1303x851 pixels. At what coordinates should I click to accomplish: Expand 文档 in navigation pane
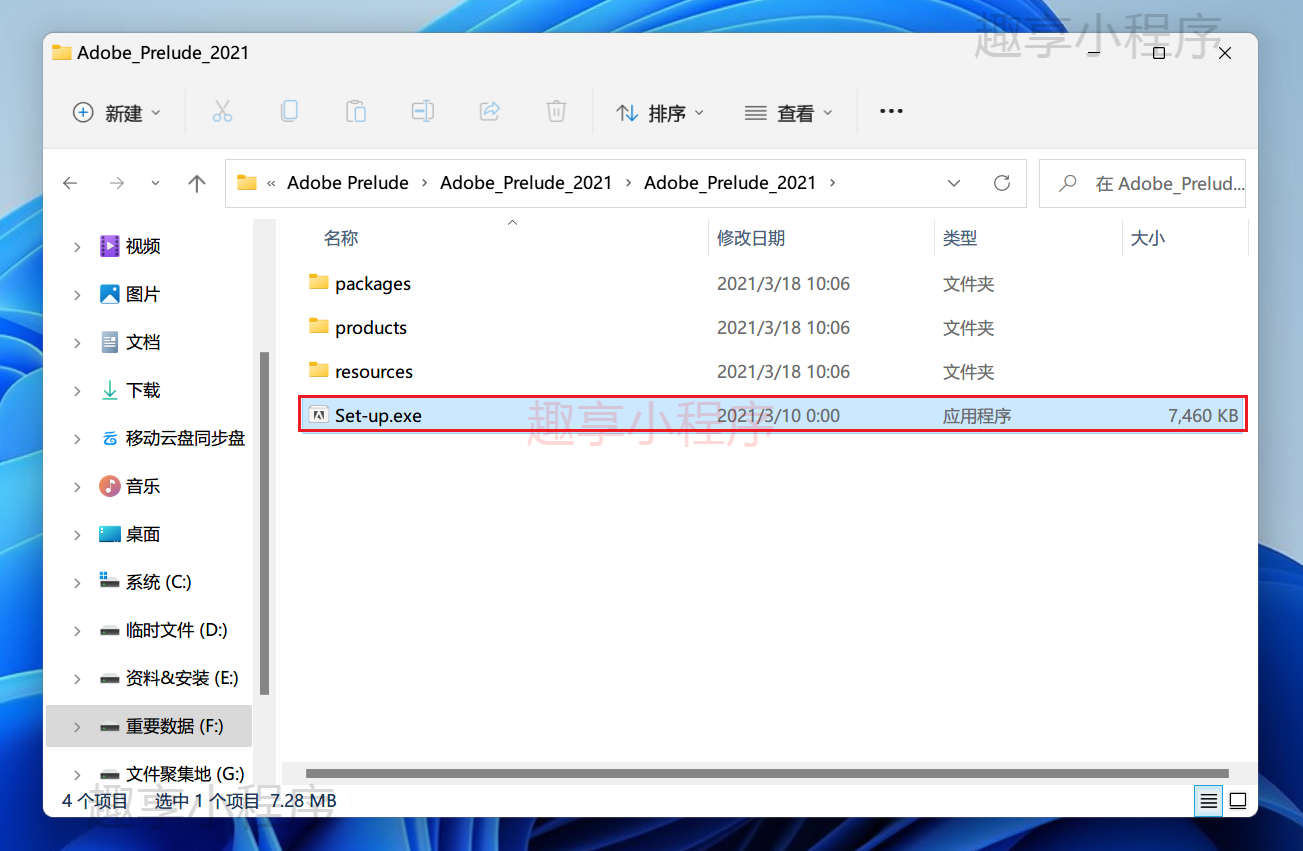click(77, 343)
